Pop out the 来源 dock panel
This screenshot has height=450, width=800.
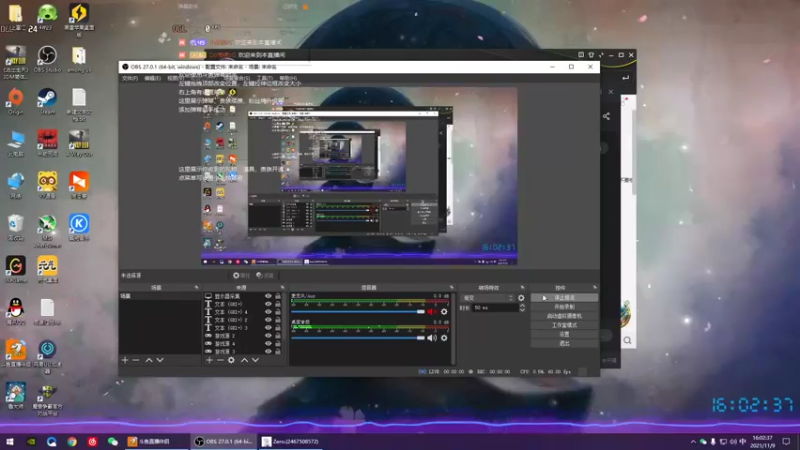click(282, 288)
